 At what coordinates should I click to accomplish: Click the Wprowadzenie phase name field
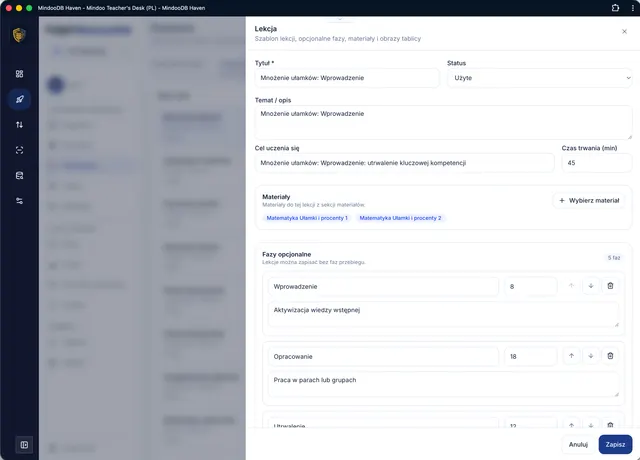(383, 287)
